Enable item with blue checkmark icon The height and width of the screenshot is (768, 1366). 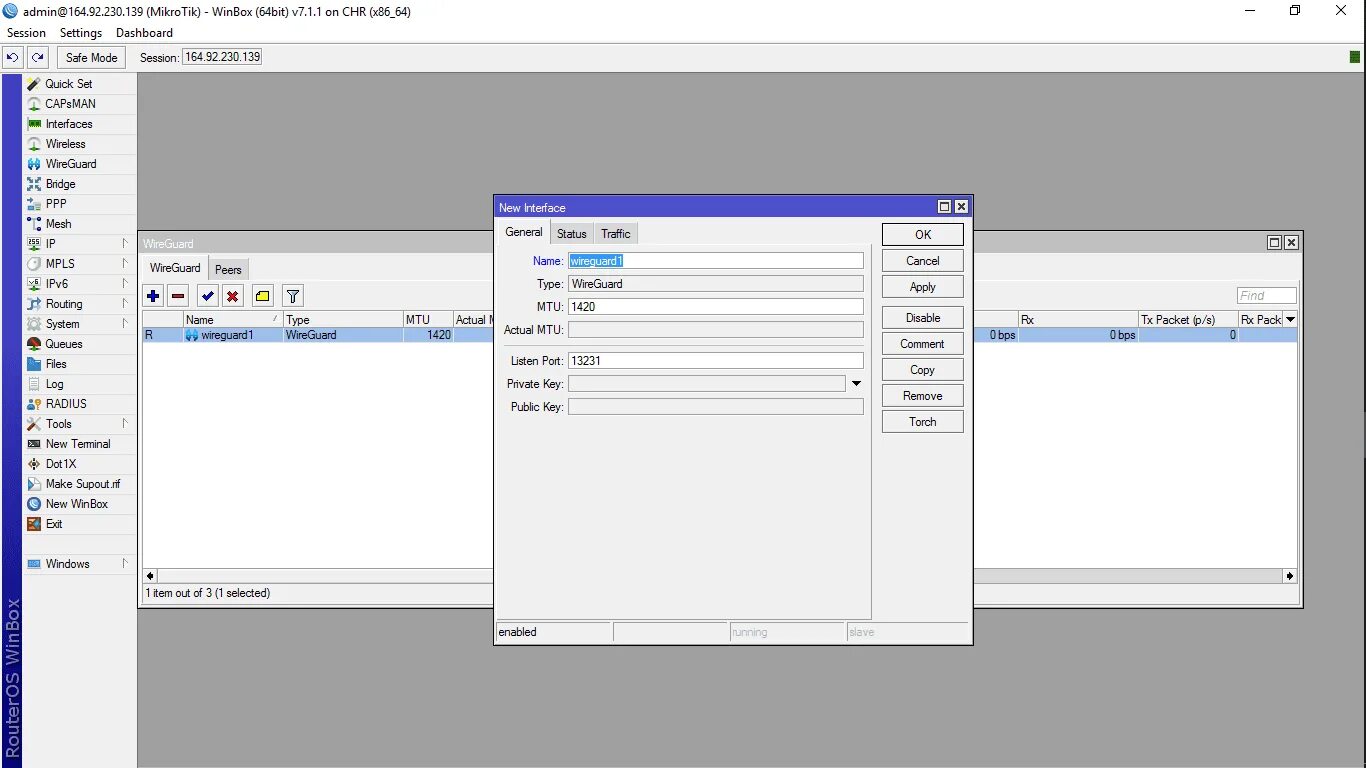[208, 296]
